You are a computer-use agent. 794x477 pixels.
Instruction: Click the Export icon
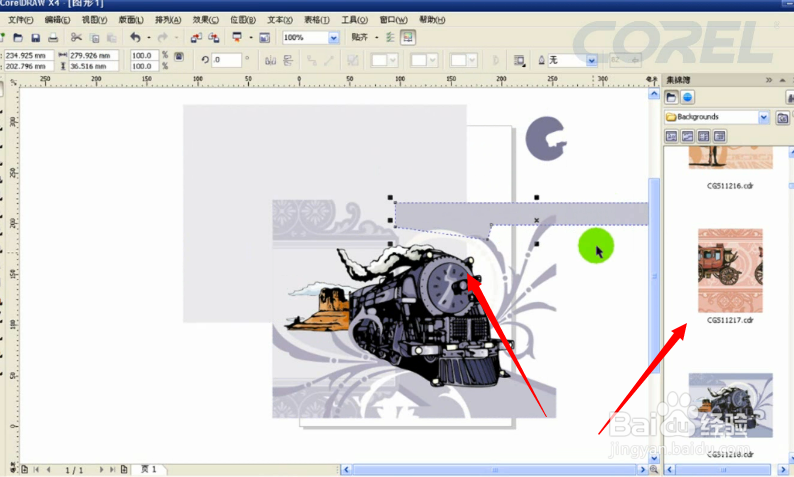point(214,37)
